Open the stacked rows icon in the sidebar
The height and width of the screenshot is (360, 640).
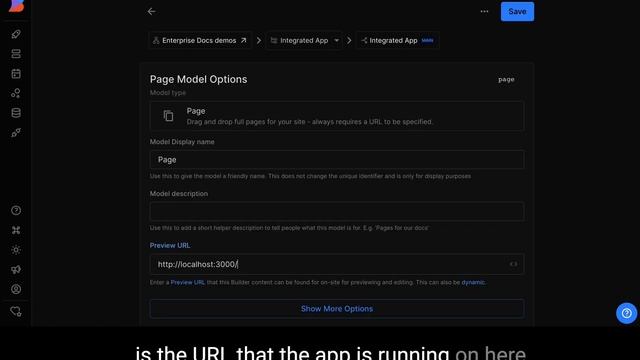tap(16, 54)
